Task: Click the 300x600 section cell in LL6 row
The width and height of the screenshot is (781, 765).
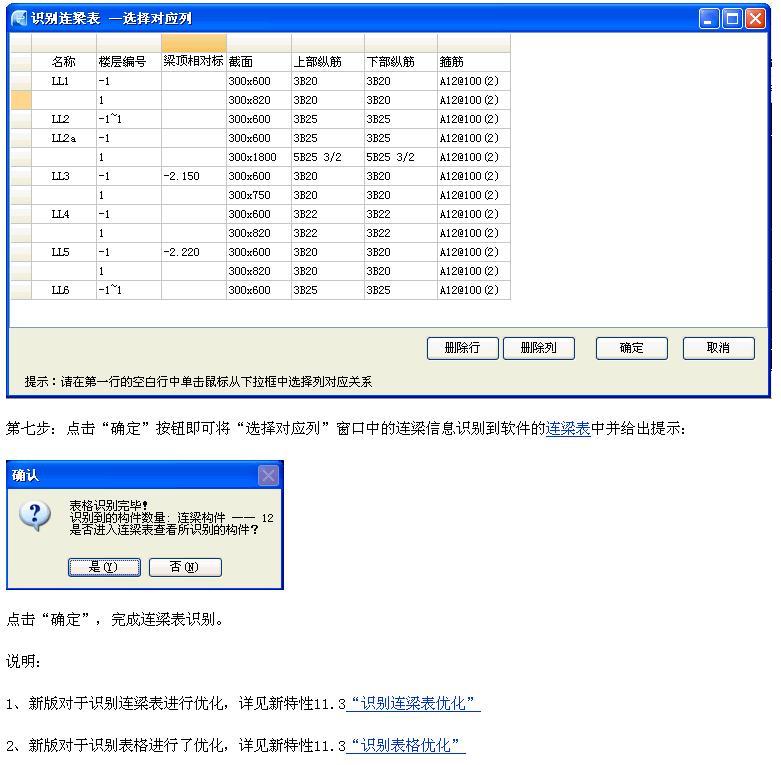Action: tap(259, 290)
